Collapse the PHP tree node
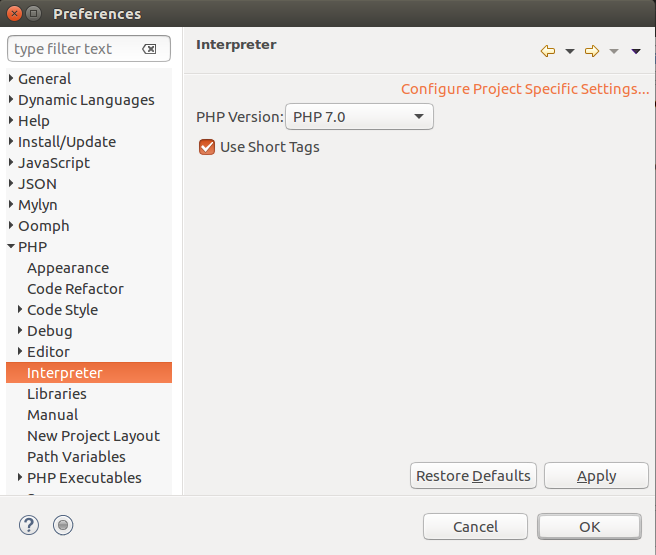656x555 pixels. [11, 246]
